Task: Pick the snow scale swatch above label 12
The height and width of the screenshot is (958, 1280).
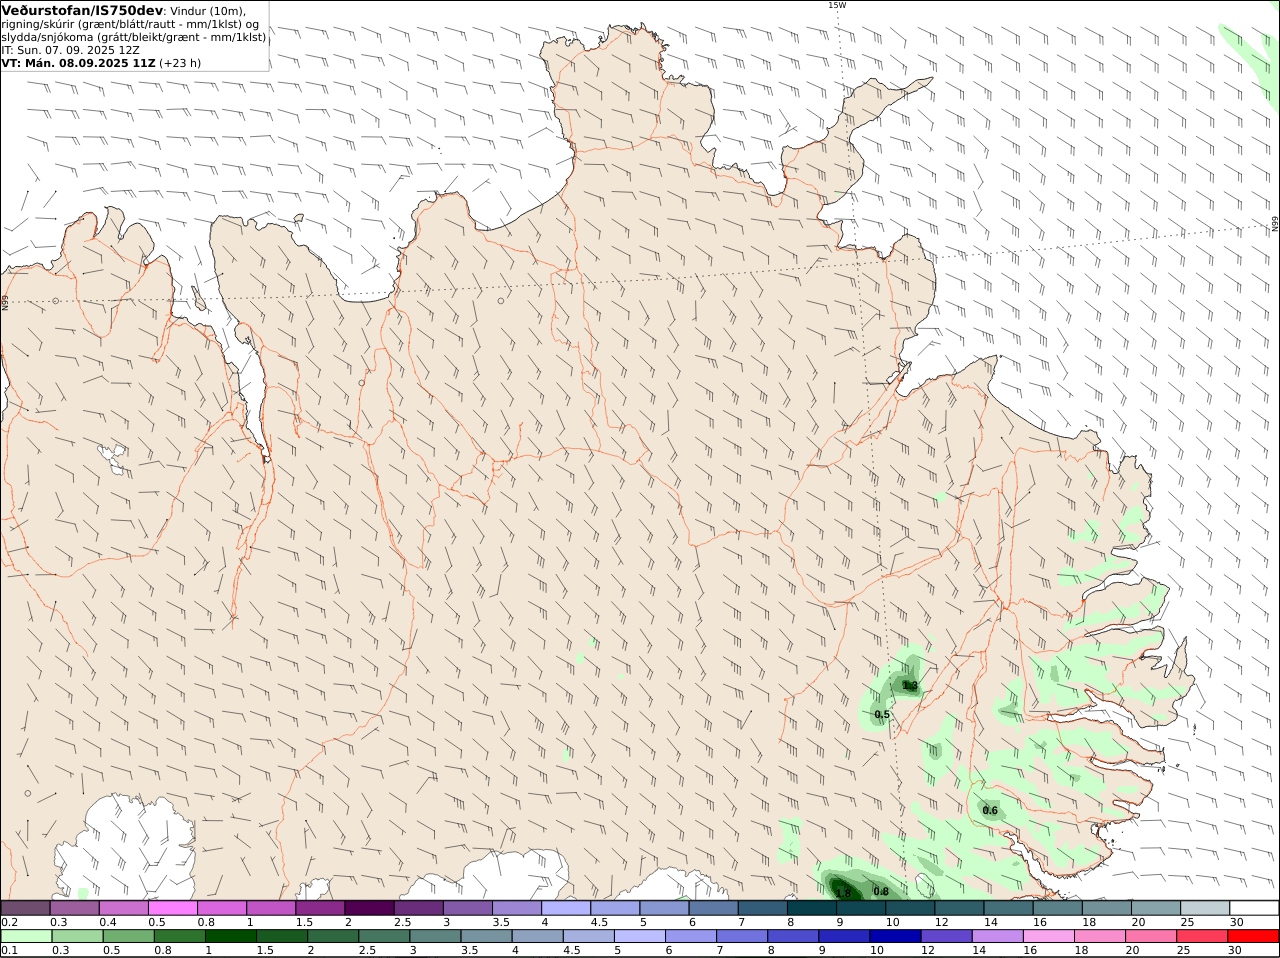Action: click(959, 907)
